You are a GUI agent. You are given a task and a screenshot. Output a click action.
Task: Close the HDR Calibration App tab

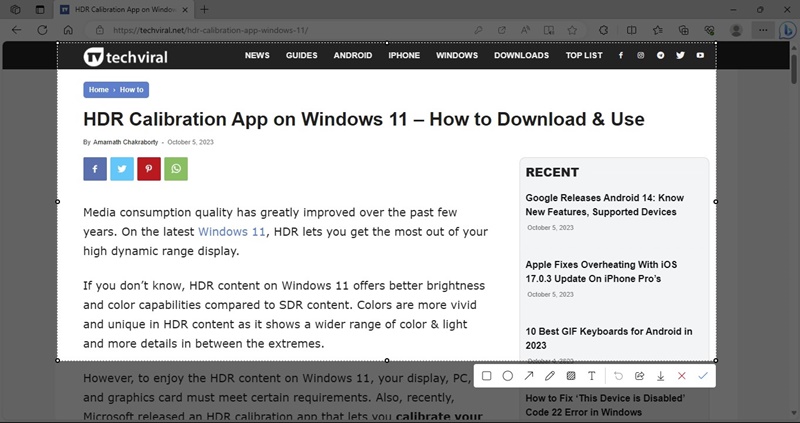click(x=185, y=10)
